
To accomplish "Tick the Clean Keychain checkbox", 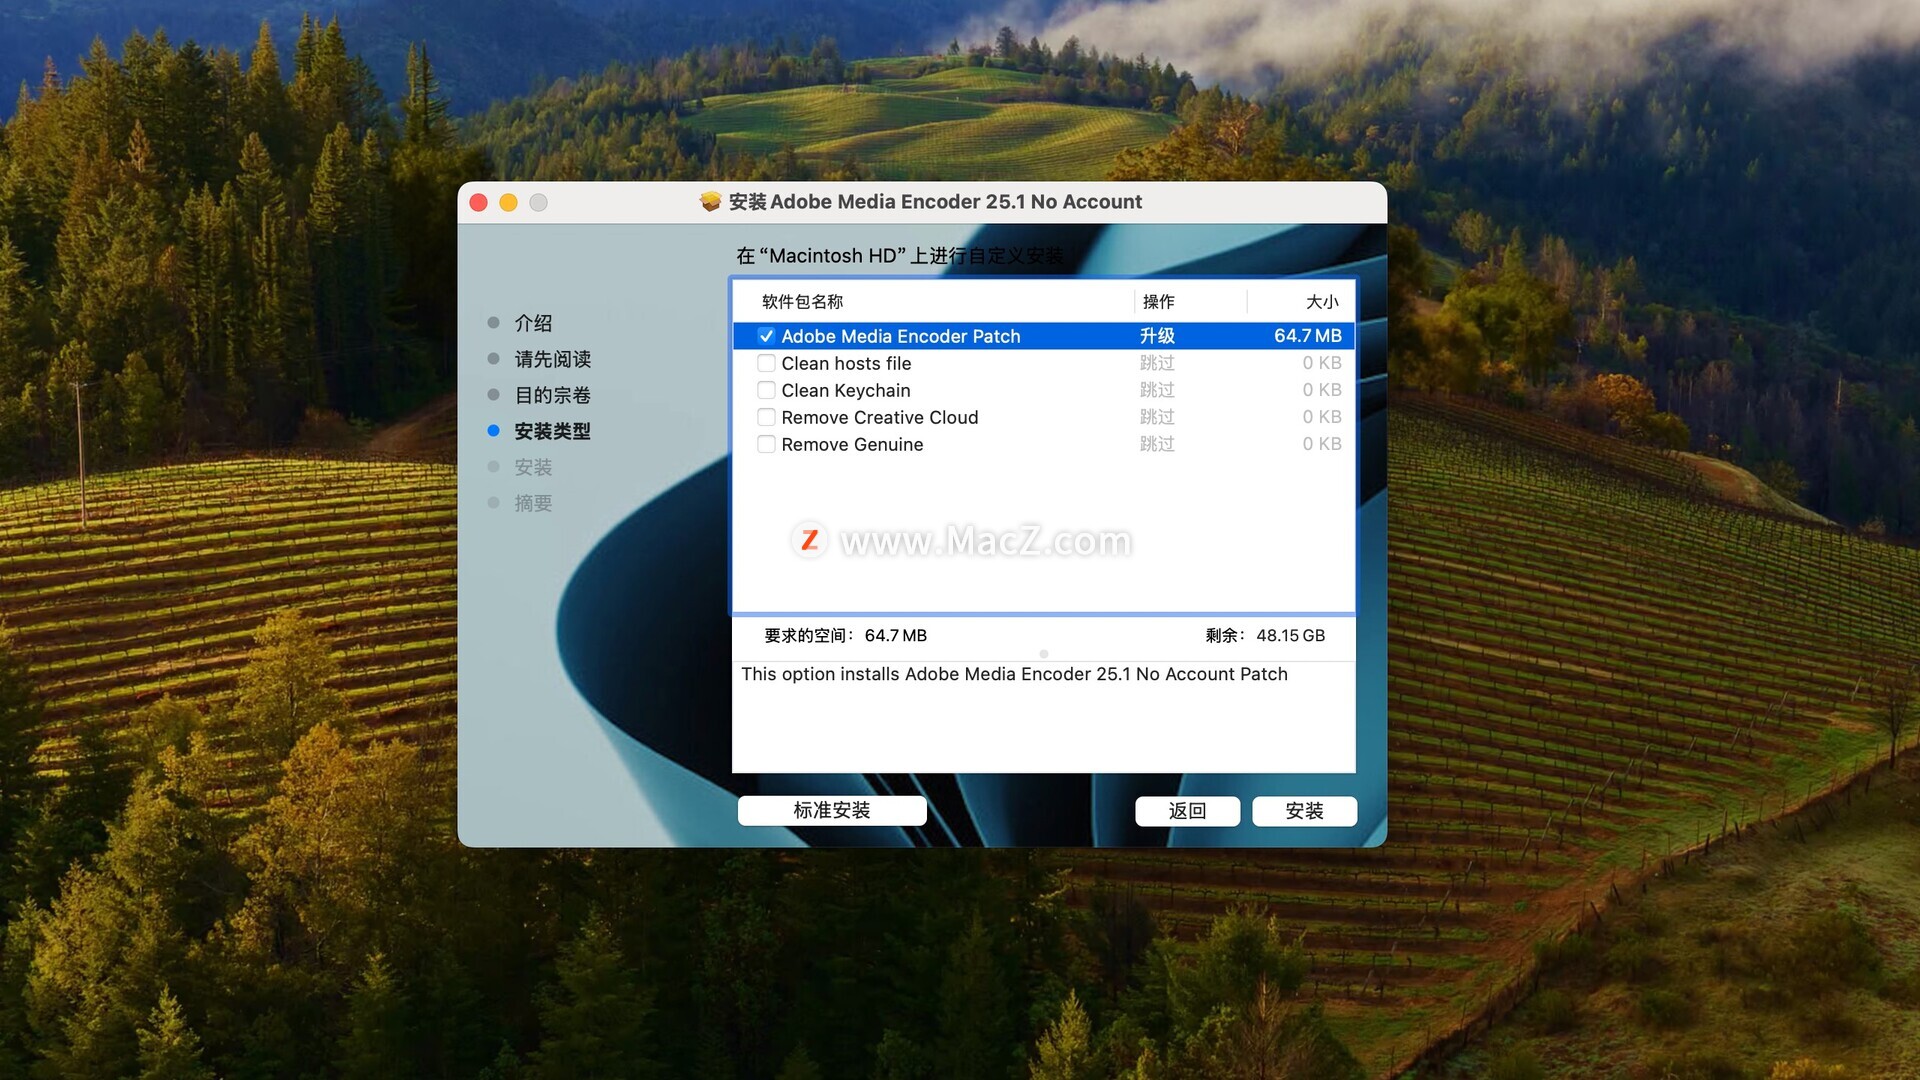I will (x=766, y=390).
